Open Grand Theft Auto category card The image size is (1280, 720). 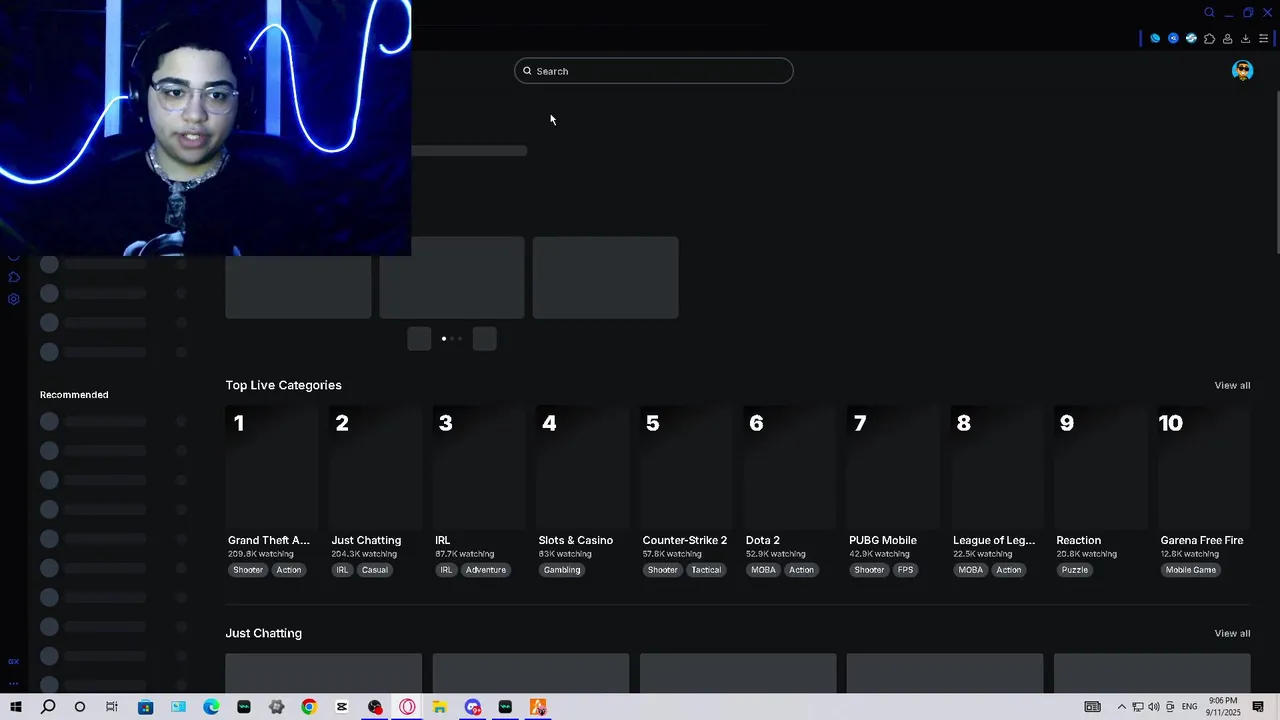click(272, 467)
